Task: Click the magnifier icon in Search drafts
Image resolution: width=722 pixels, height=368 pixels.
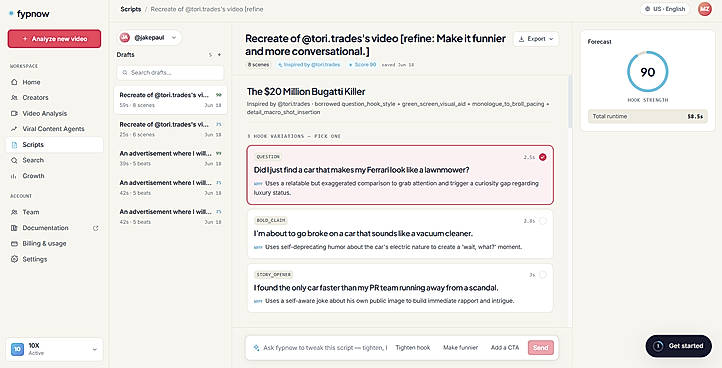Action: [125, 73]
